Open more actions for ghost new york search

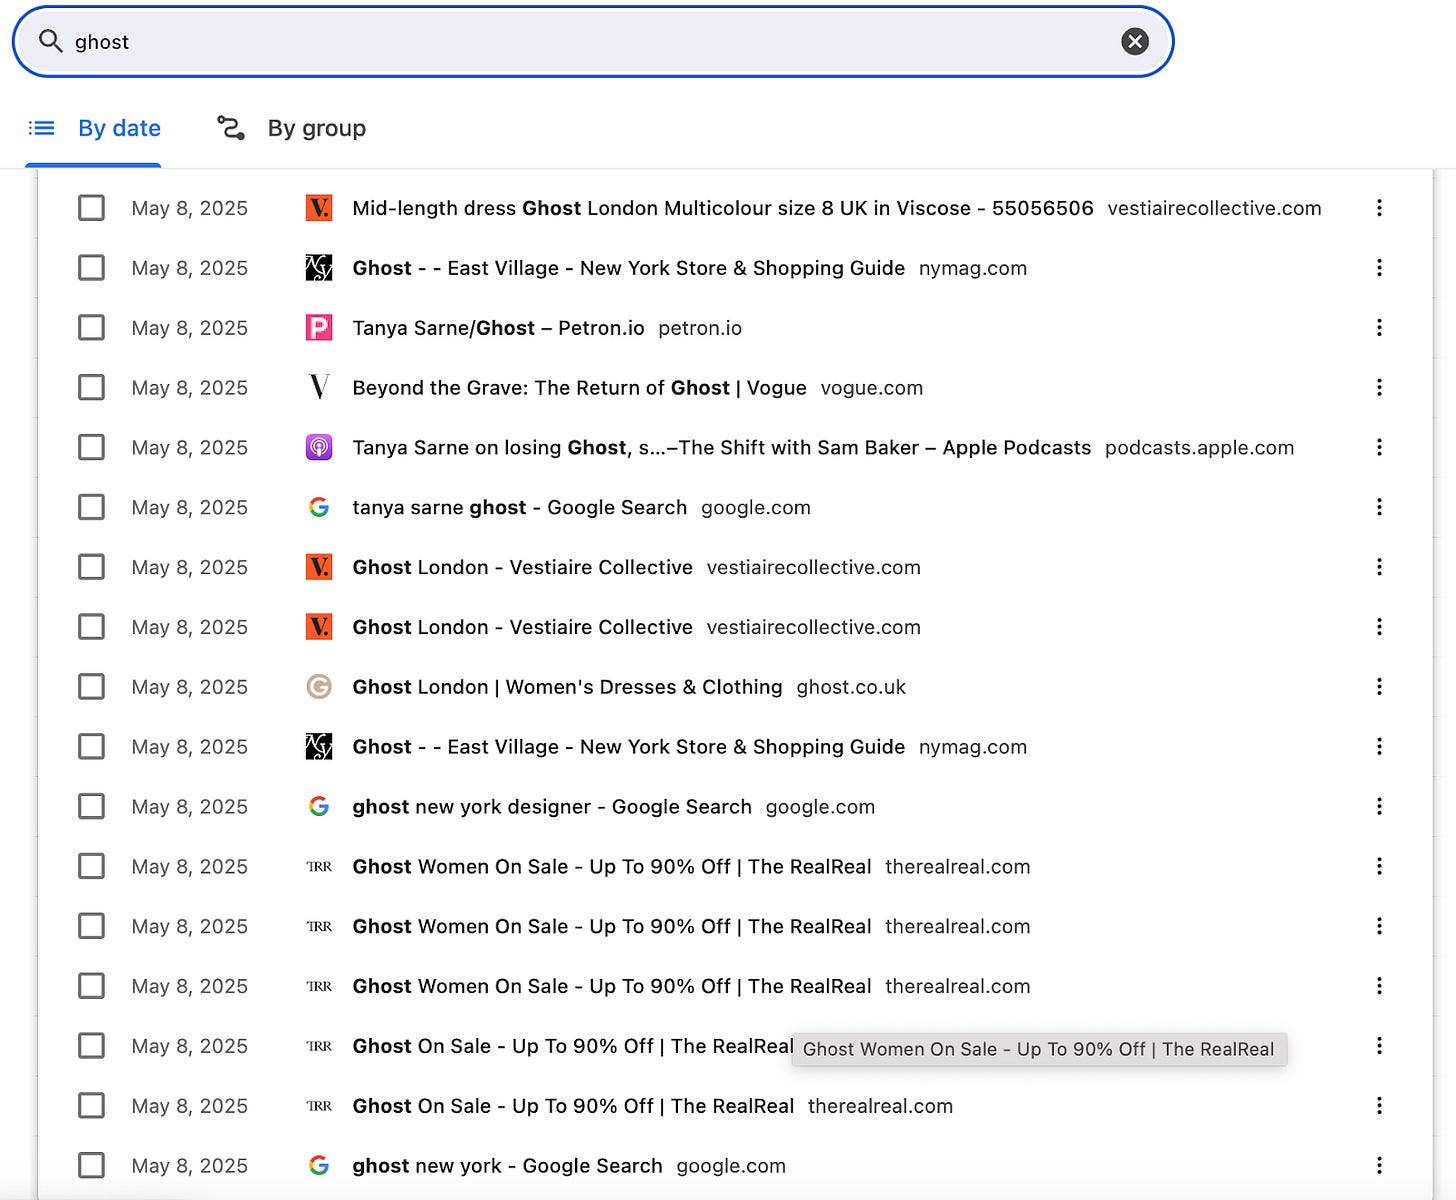click(1379, 1165)
